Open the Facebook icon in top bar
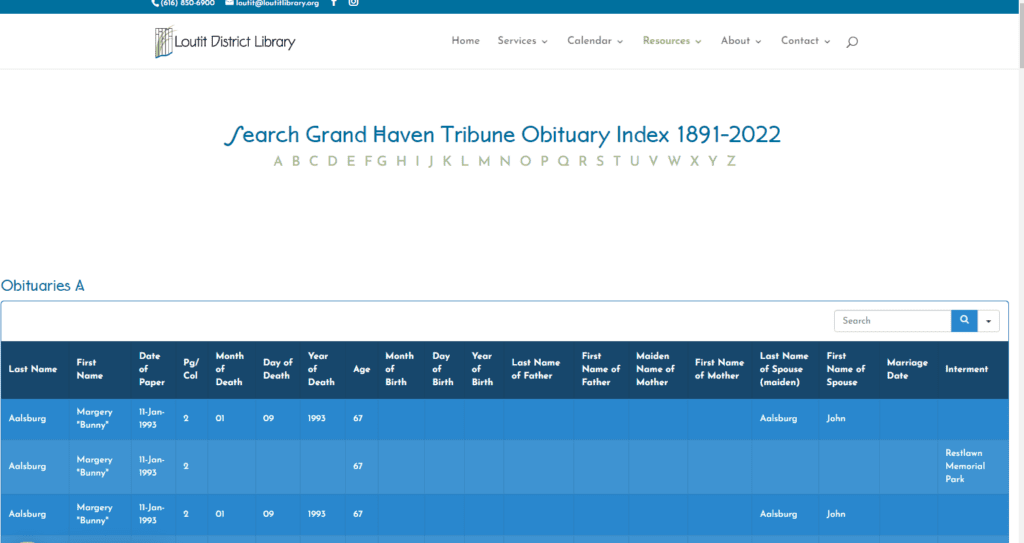The image size is (1024, 543). [x=334, y=3]
